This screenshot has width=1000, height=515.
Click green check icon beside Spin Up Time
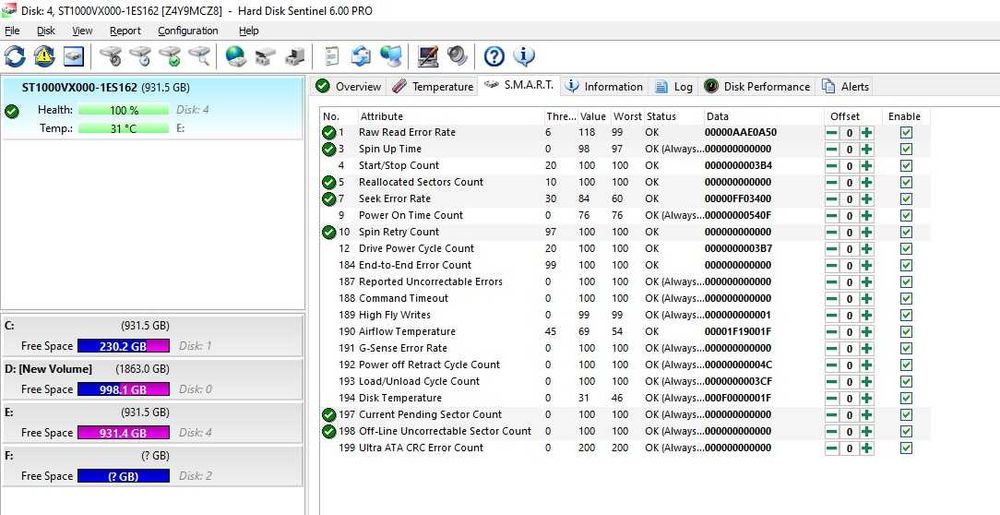coord(329,149)
